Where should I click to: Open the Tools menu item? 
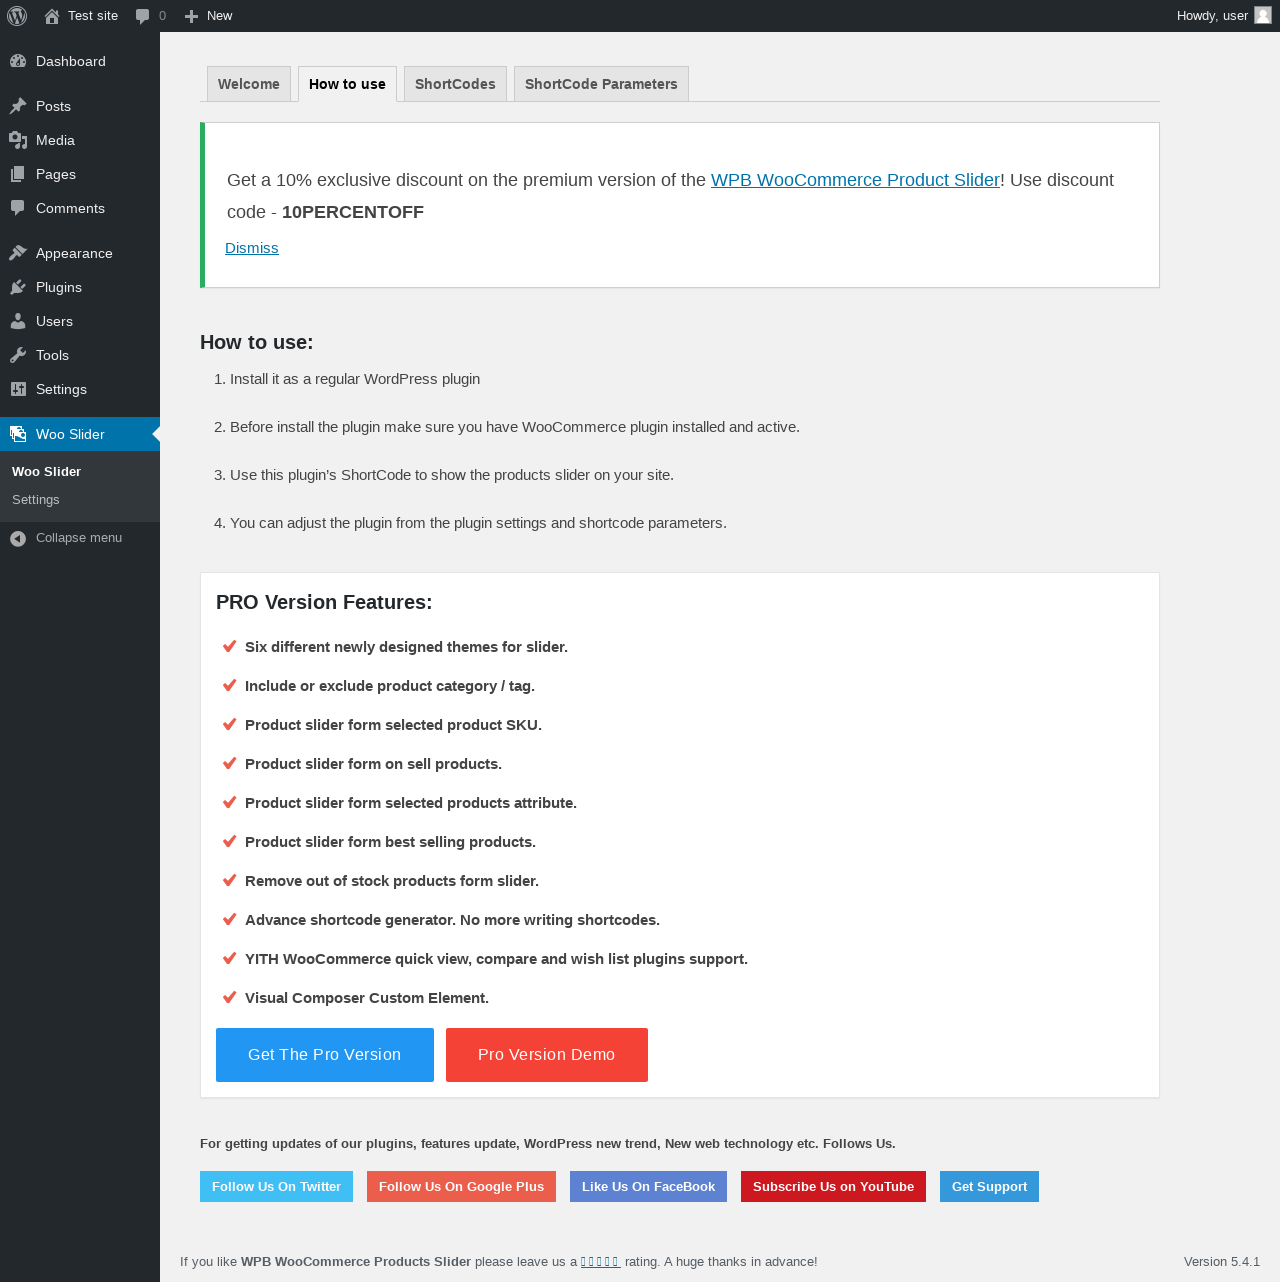click(x=80, y=355)
